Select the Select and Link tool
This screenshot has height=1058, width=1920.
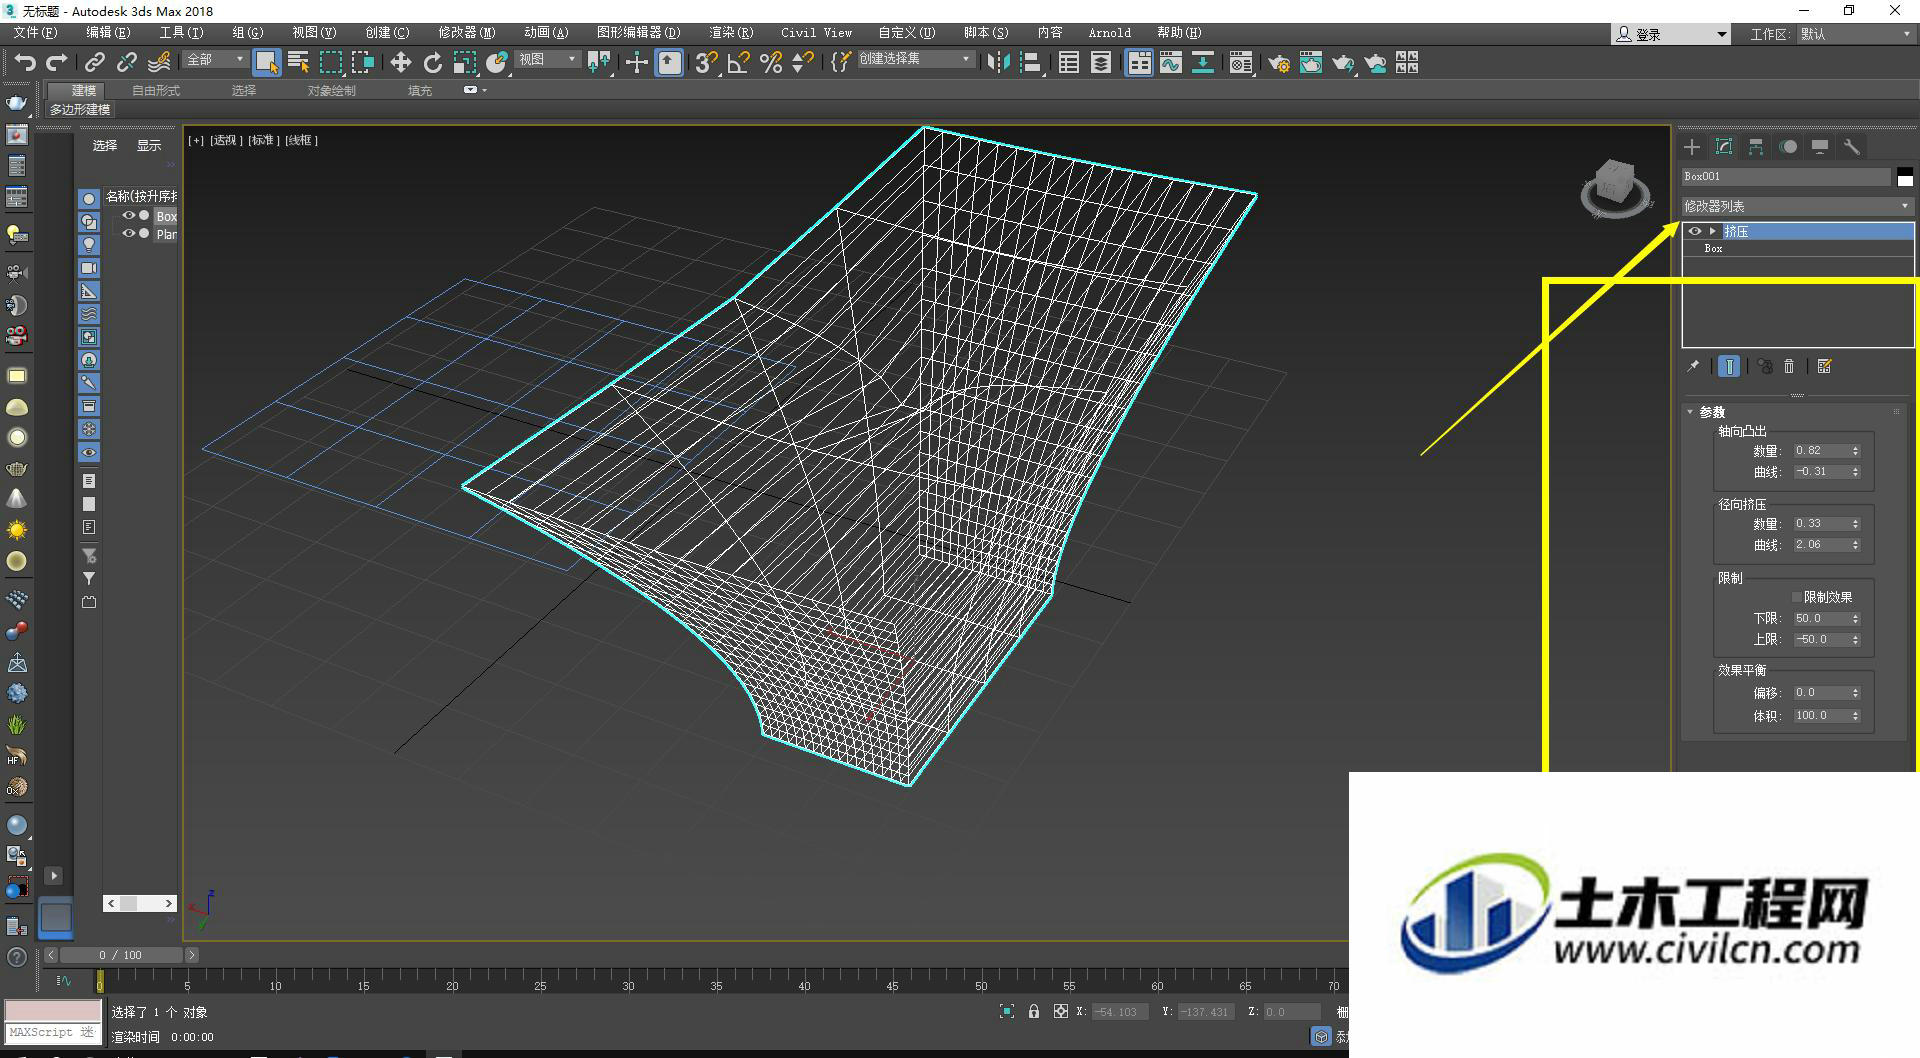click(x=94, y=62)
